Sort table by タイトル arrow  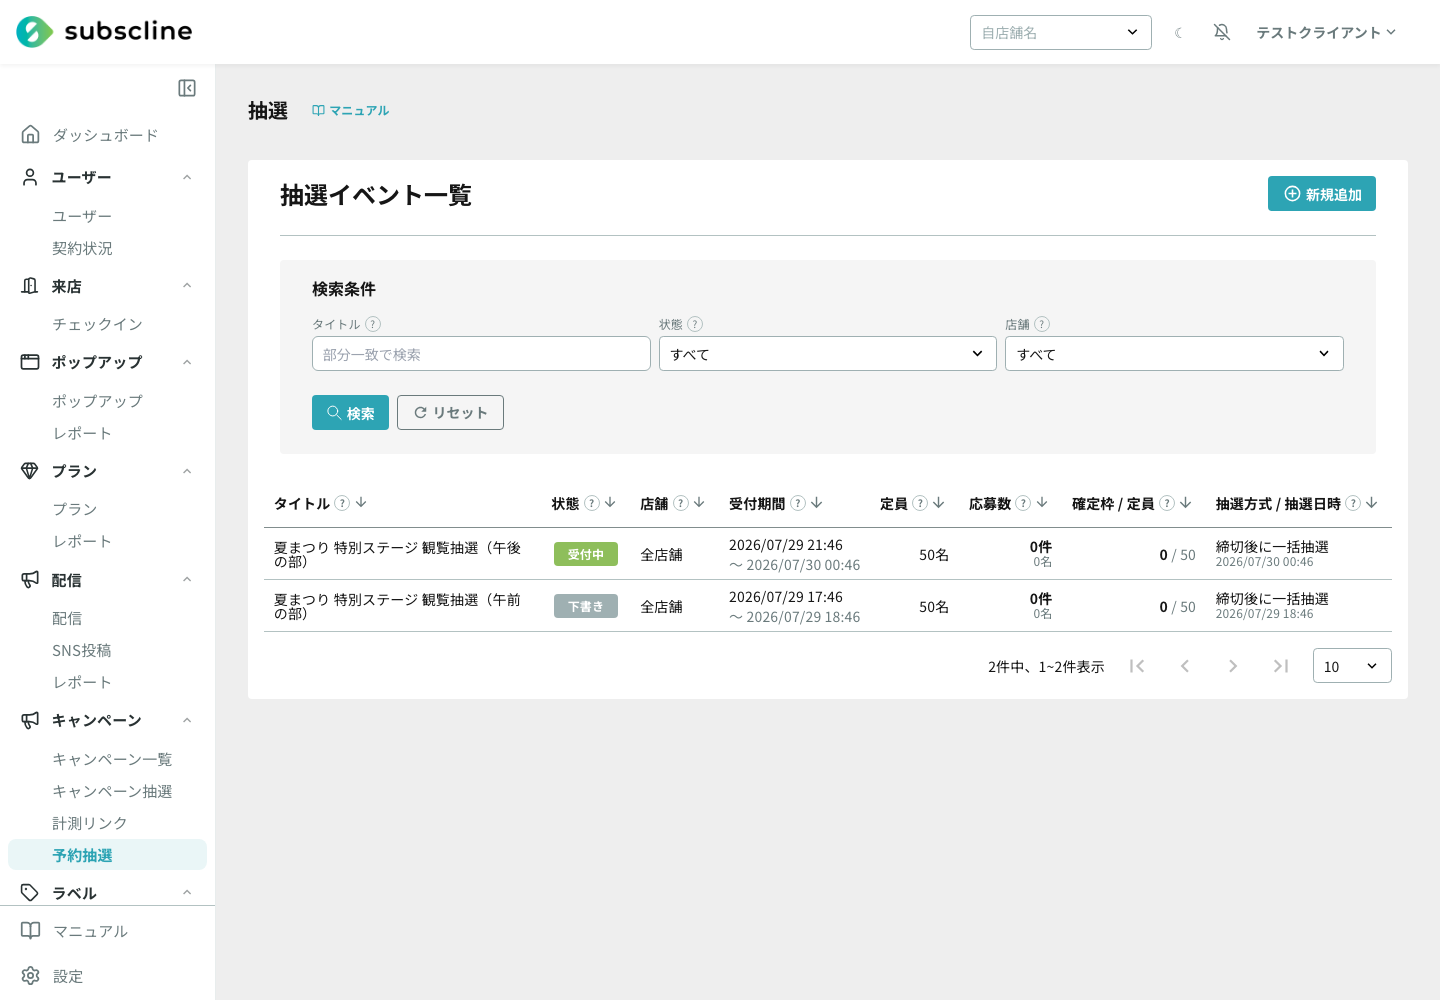(361, 503)
